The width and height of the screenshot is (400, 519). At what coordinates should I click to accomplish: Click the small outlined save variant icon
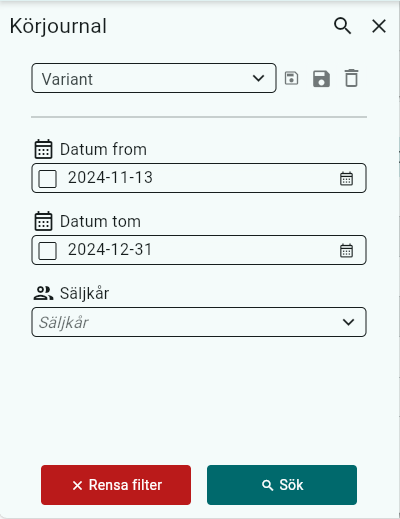(291, 79)
